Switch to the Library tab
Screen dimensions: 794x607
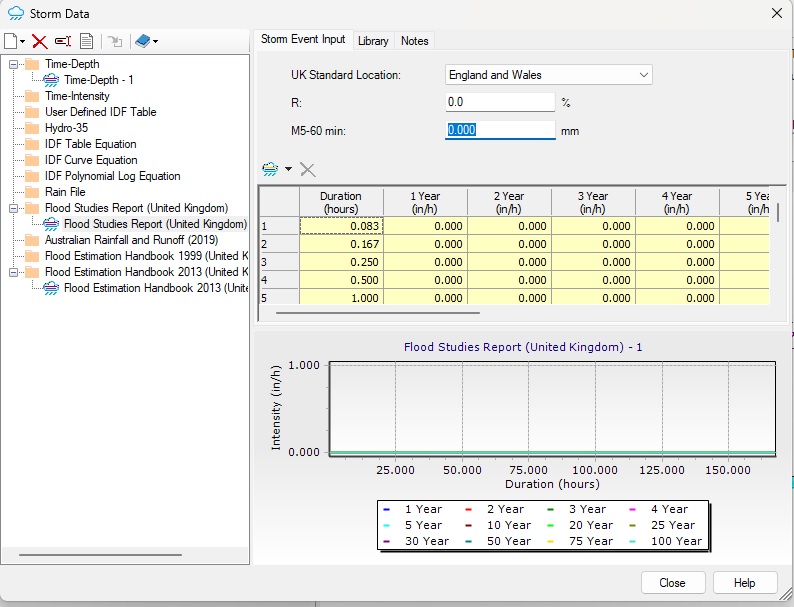click(373, 41)
